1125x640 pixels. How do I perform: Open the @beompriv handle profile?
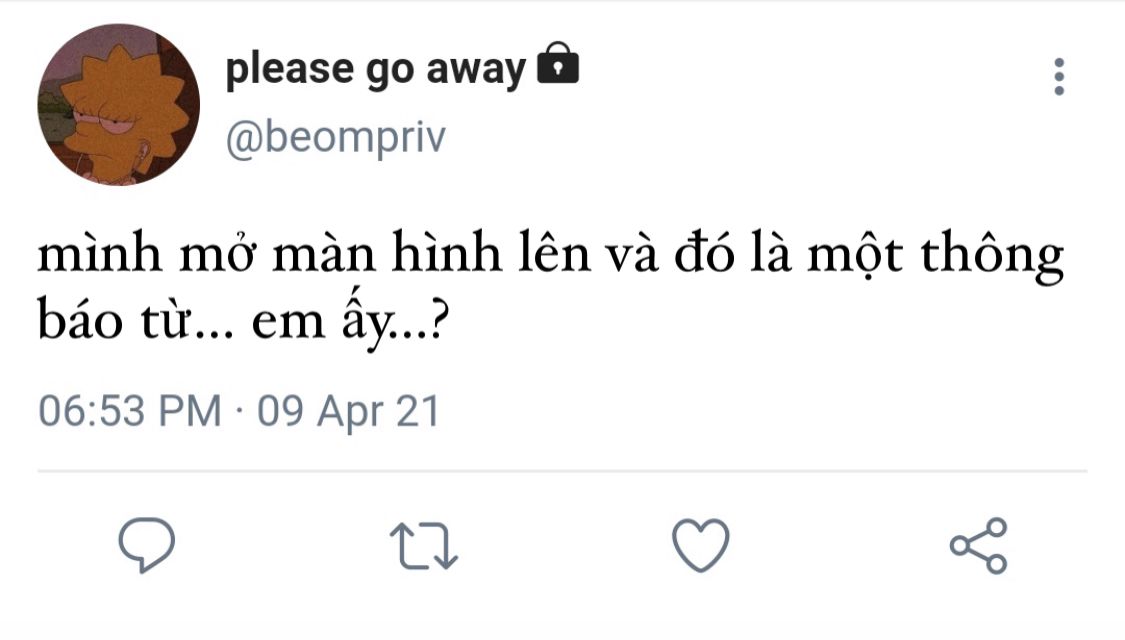pos(335,139)
